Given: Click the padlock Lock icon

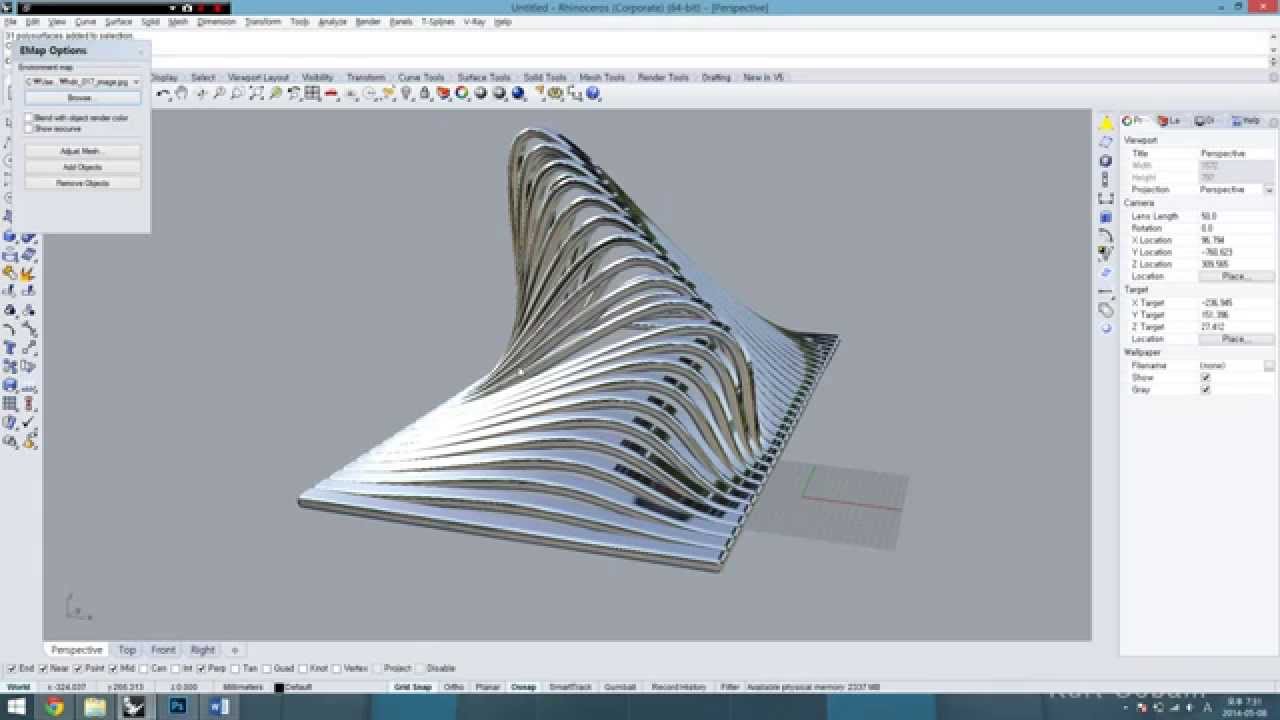Looking at the screenshot, I should point(425,93).
